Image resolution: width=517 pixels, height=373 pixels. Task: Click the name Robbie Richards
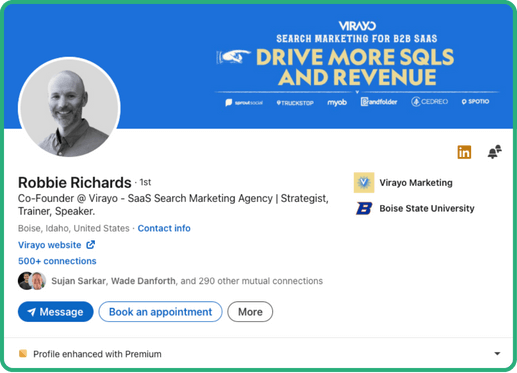coord(75,183)
